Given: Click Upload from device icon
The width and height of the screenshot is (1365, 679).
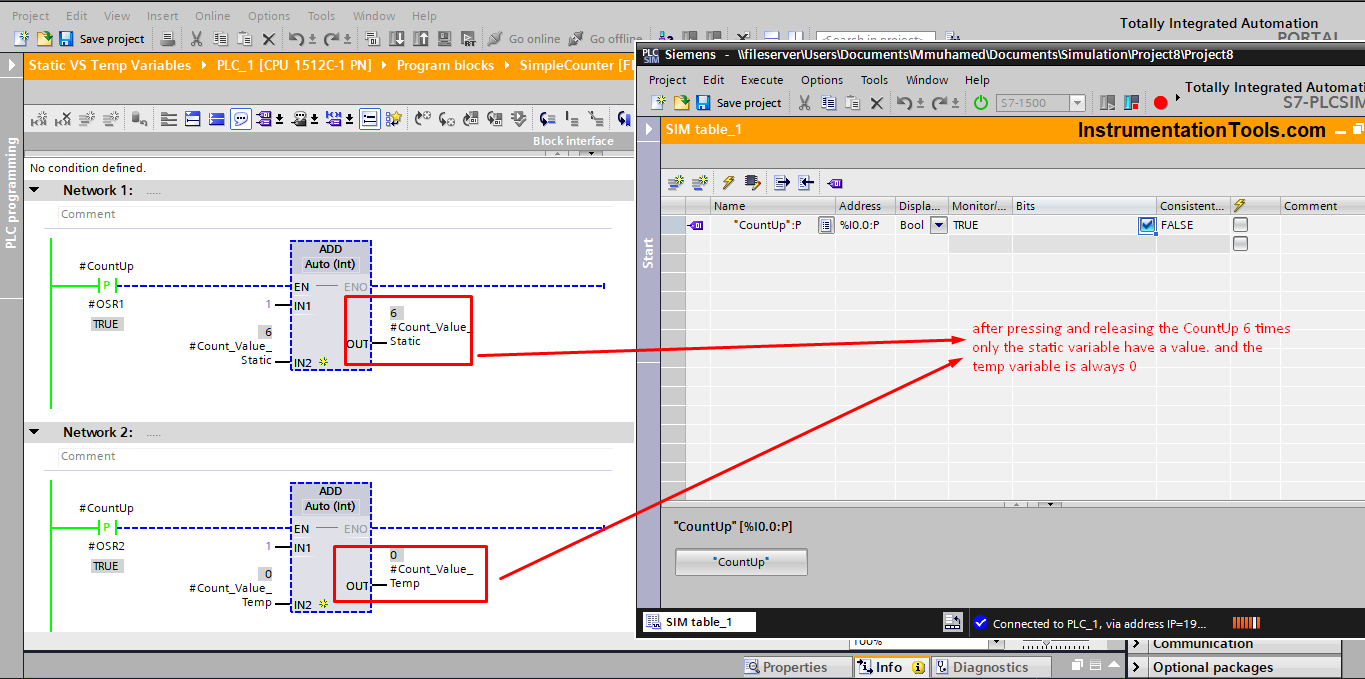Looking at the screenshot, I should click(x=420, y=39).
